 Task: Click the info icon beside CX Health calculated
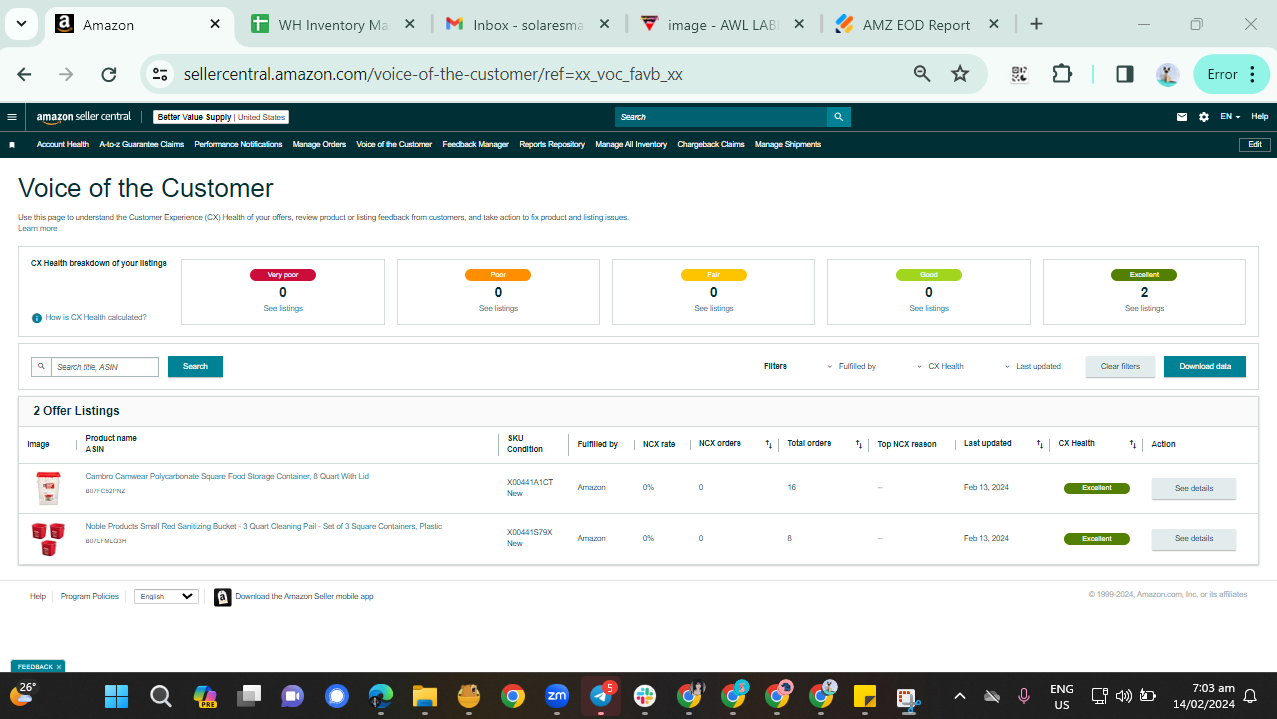pos(37,317)
